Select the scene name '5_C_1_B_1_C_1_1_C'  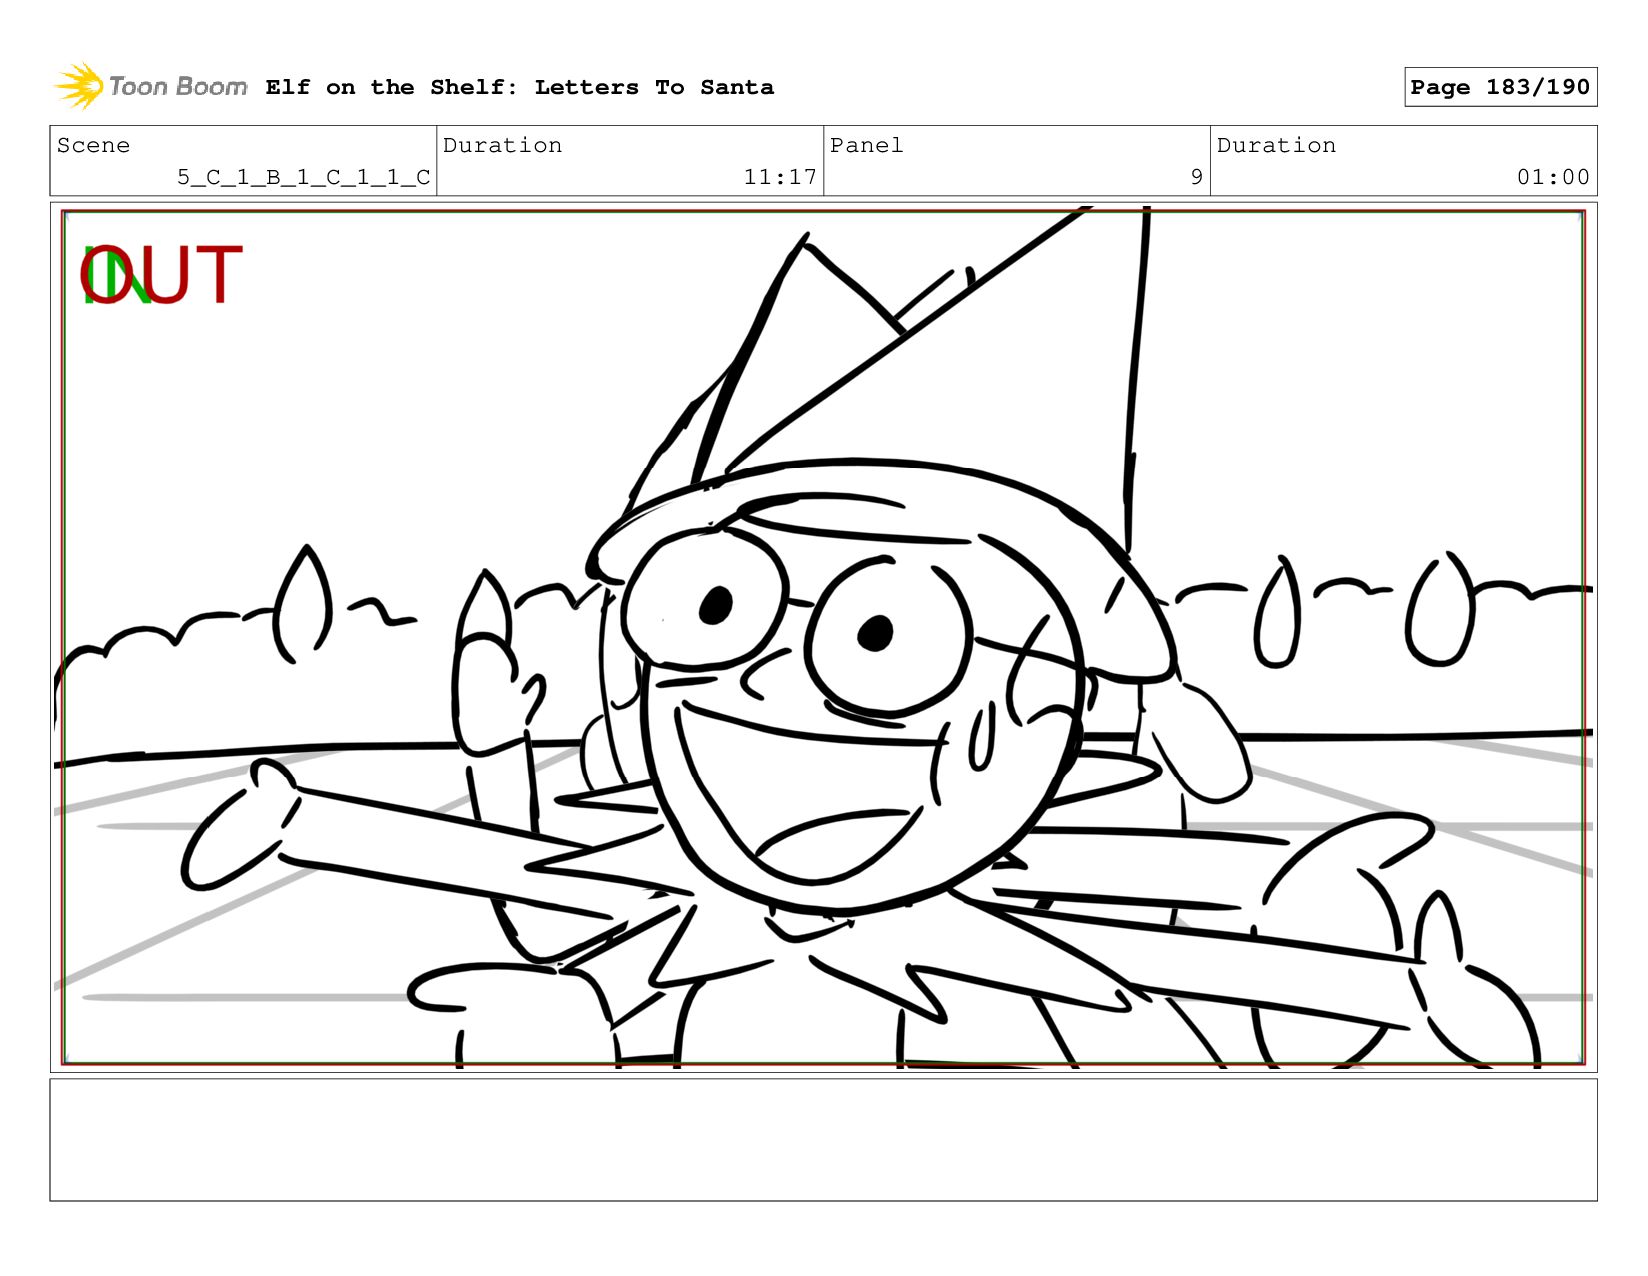tap(303, 177)
